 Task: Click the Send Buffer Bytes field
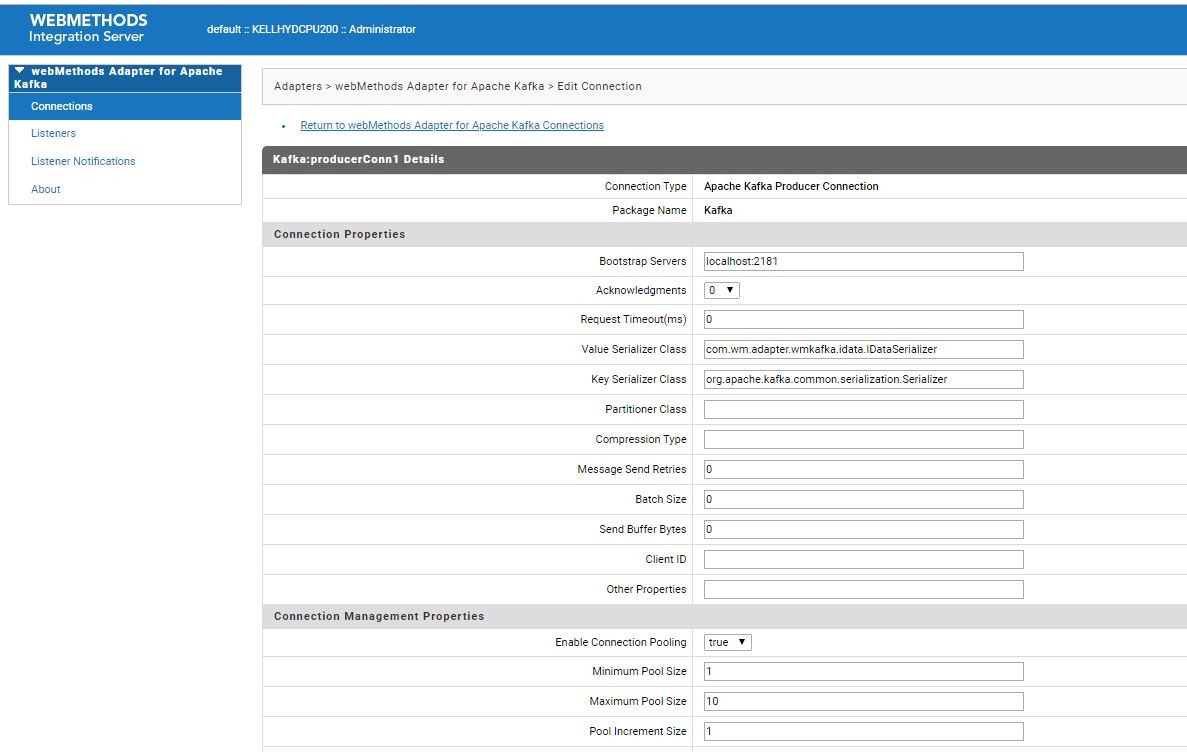(x=863, y=529)
